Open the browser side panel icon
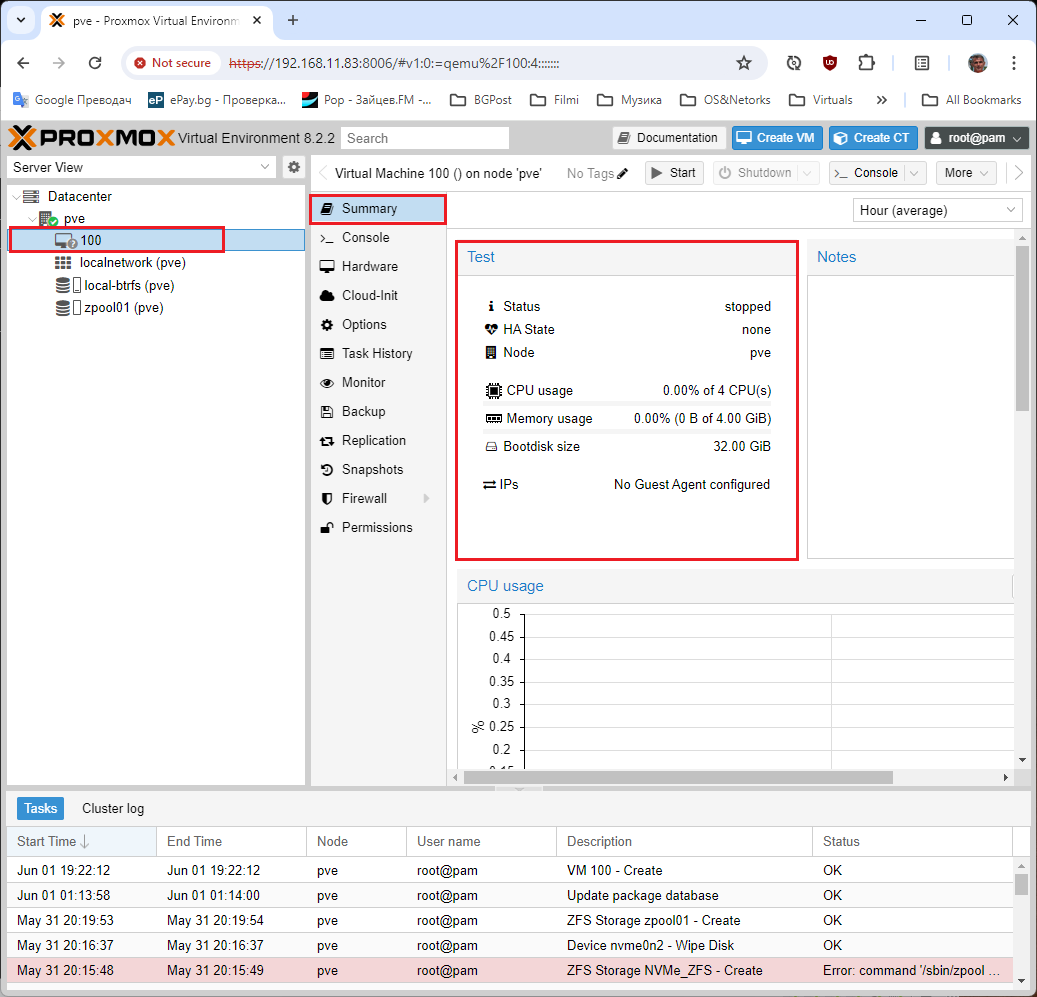Viewport: 1037px width, 997px height. [x=921, y=63]
